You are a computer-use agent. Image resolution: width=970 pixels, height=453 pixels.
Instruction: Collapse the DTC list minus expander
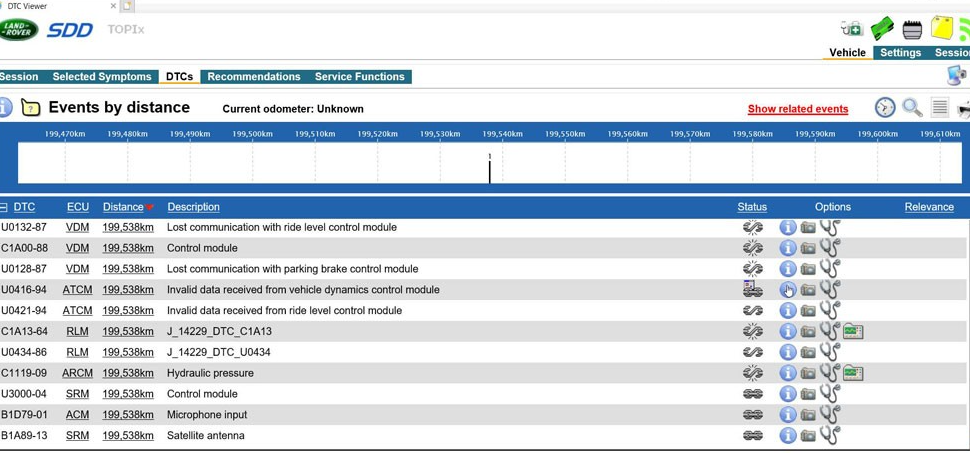[4, 207]
